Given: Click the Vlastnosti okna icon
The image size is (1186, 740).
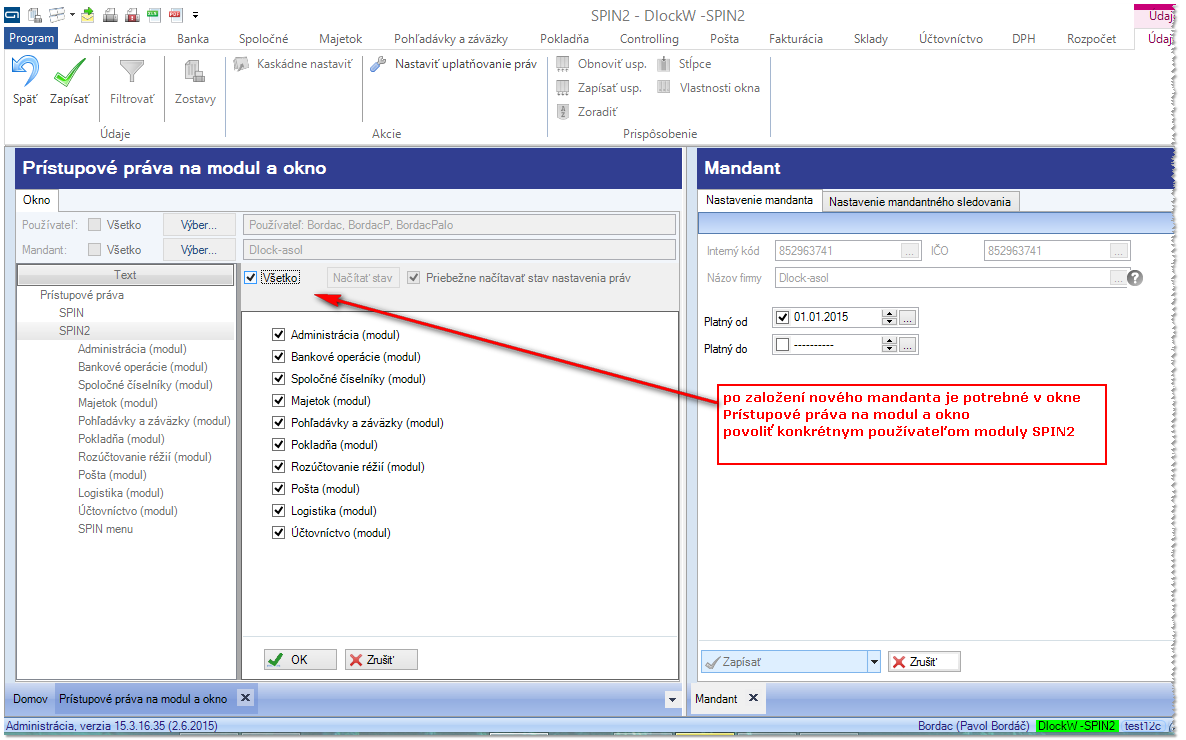Looking at the screenshot, I should coord(664,87).
